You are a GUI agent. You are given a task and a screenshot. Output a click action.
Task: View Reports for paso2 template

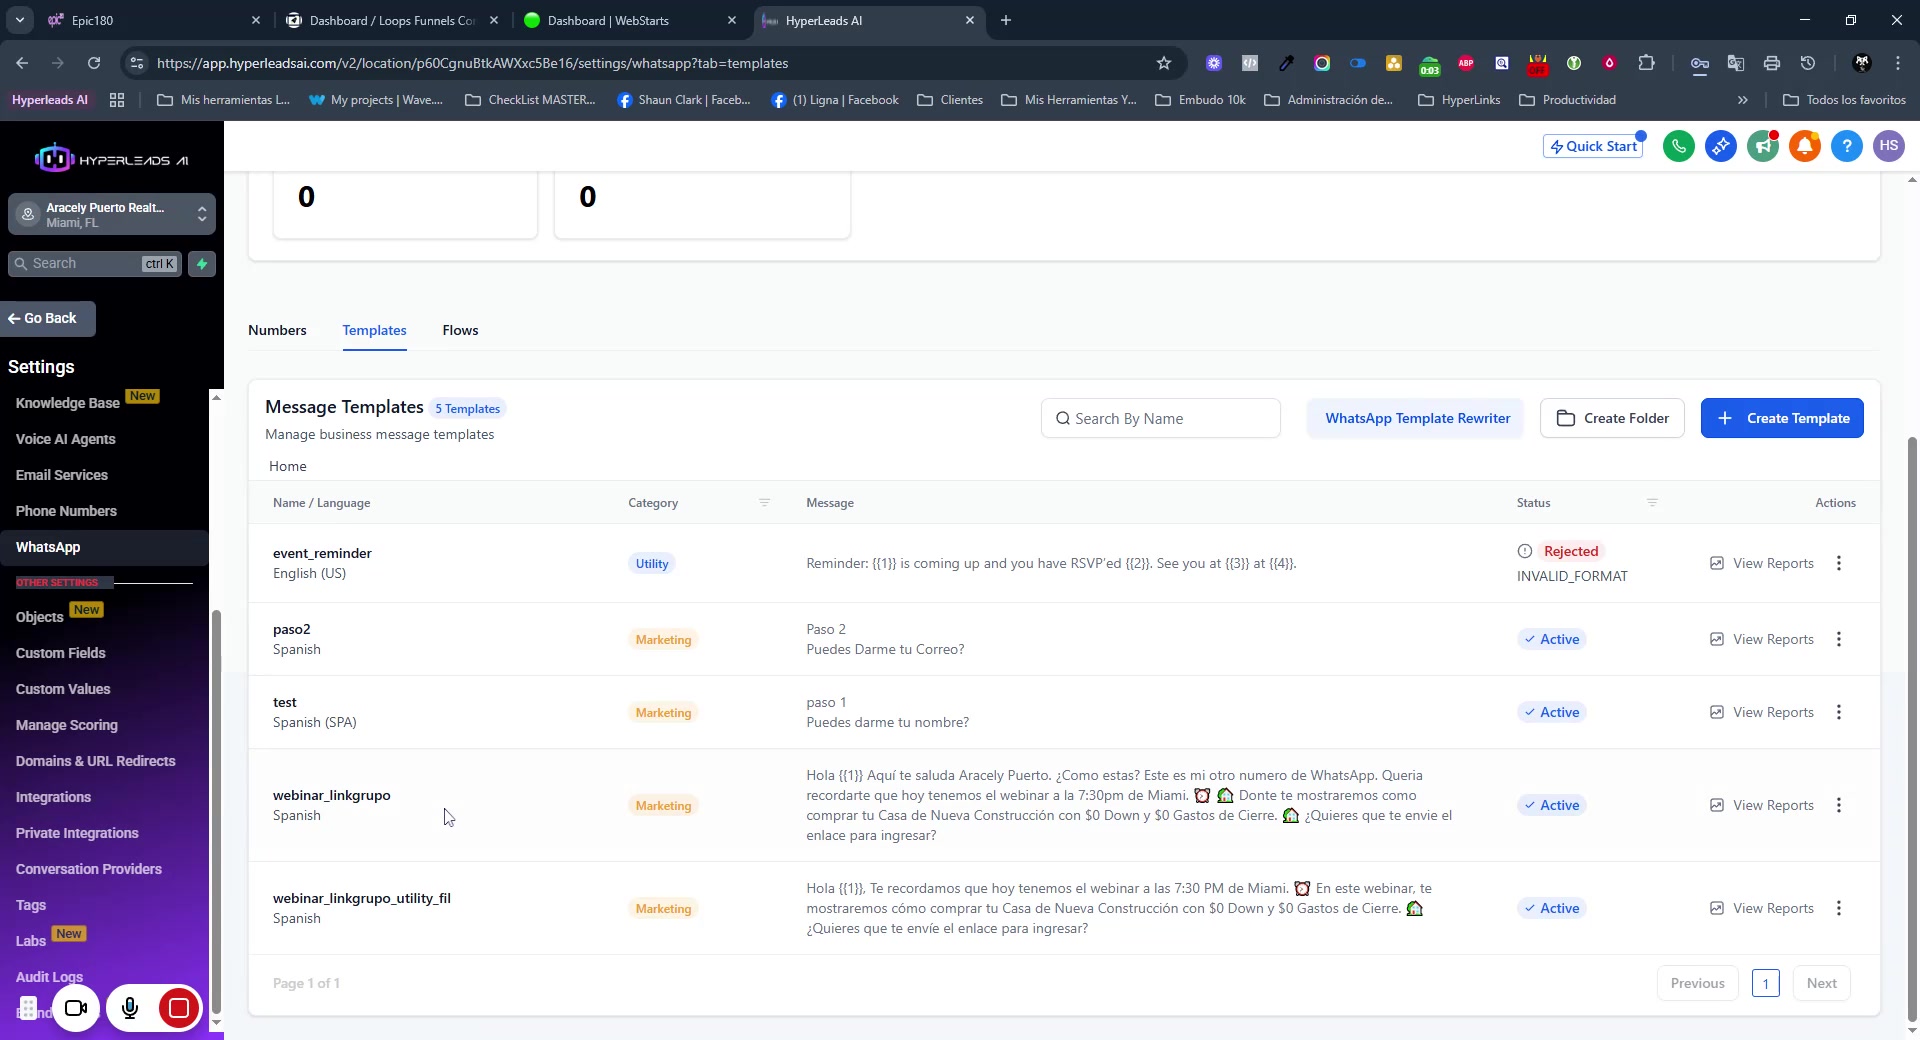[x=1762, y=639]
